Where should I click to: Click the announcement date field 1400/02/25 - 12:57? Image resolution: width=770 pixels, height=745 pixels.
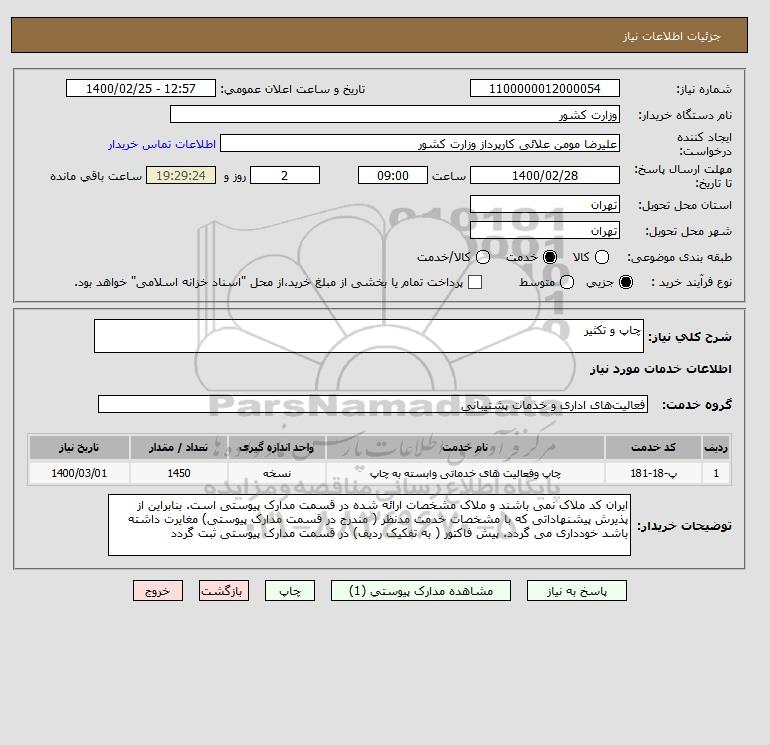141,88
